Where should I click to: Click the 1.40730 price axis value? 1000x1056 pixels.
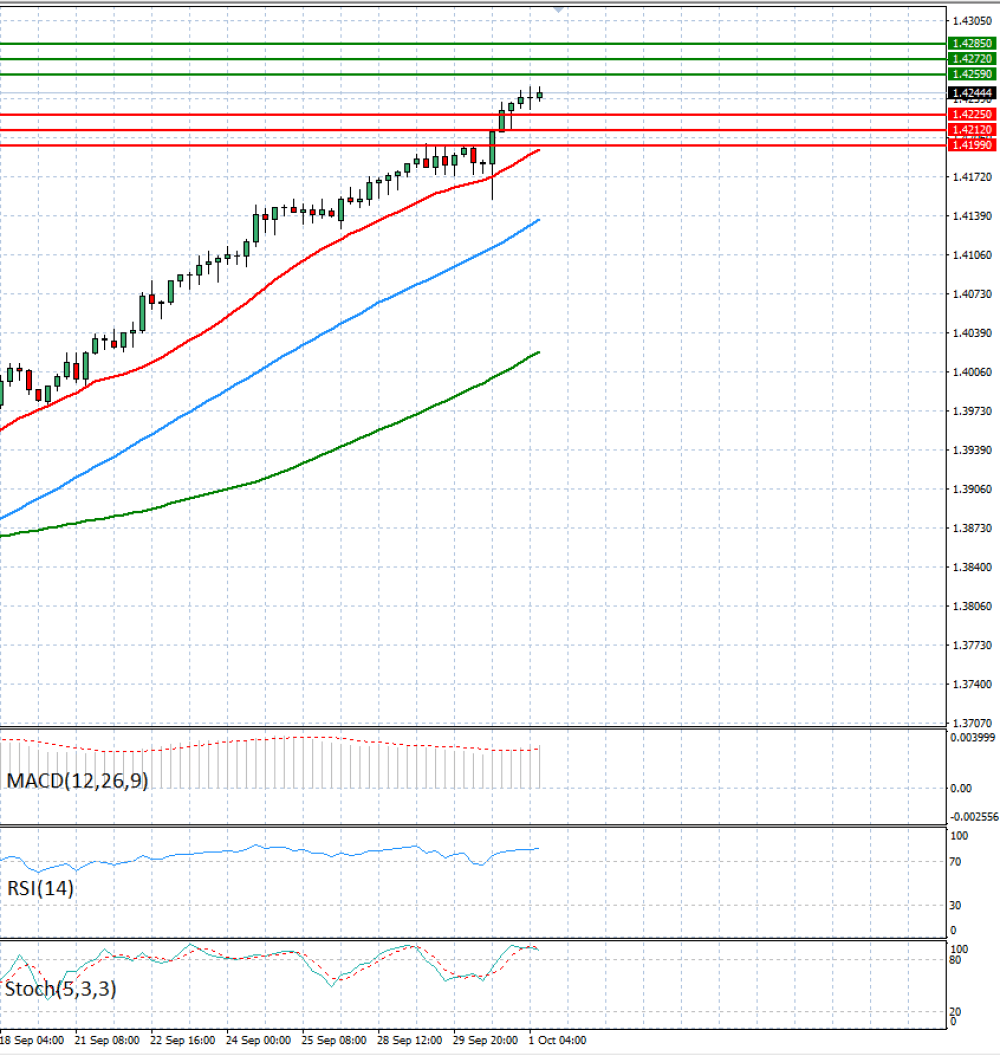972,294
